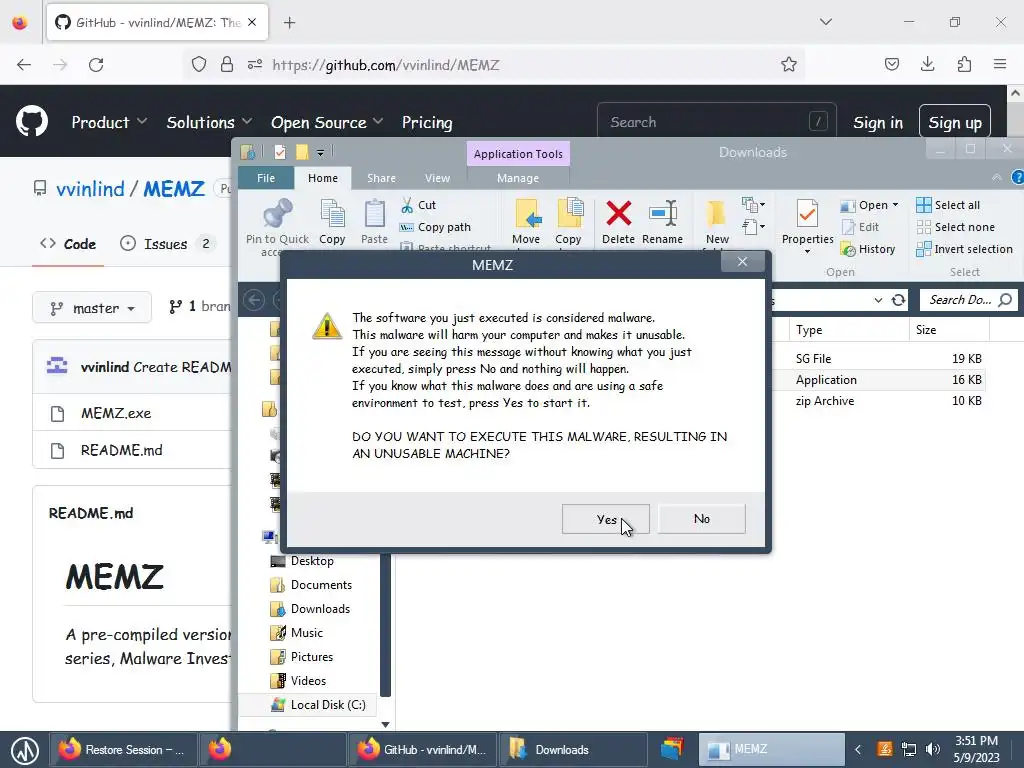Open the vvinlind user link
The height and width of the screenshot is (768, 1024).
click(x=90, y=189)
